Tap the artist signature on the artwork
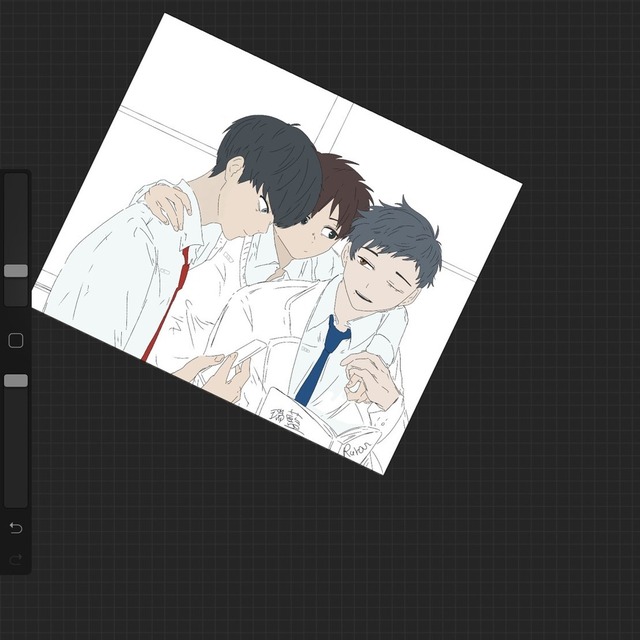The height and width of the screenshot is (640, 640). (x=356, y=449)
